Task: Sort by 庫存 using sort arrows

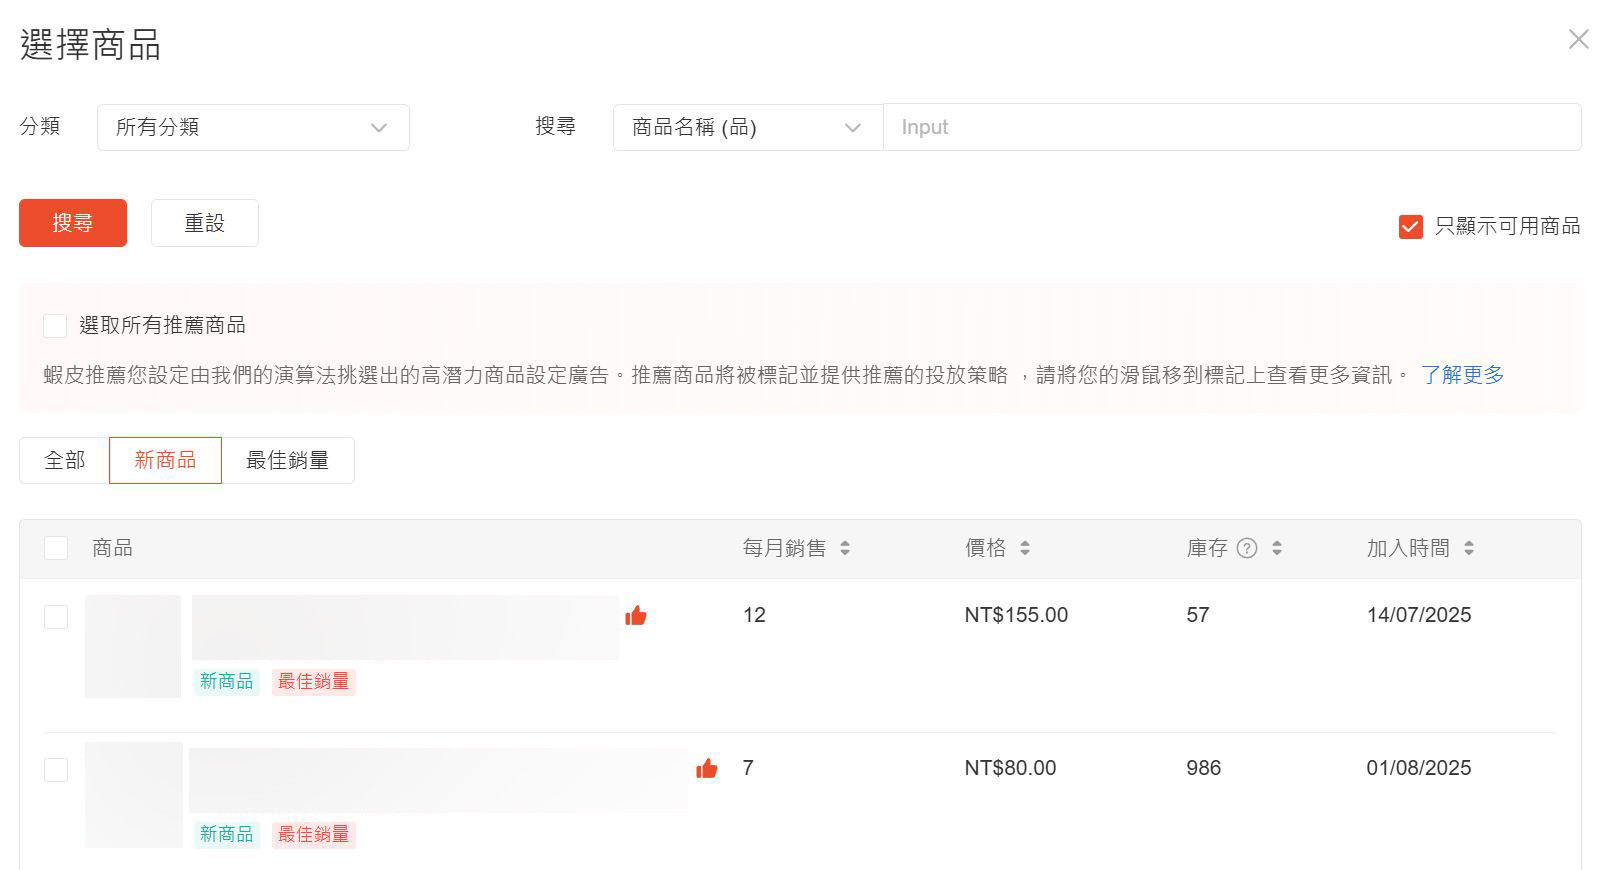Action: click(x=1276, y=548)
